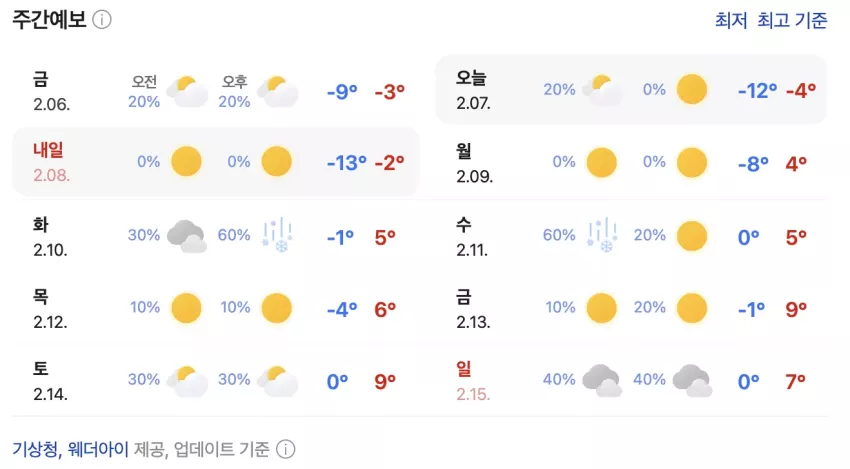Open the info icon after 업데이트 기준
The width and height of the screenshot is (850, 469).
click(286, 449)
